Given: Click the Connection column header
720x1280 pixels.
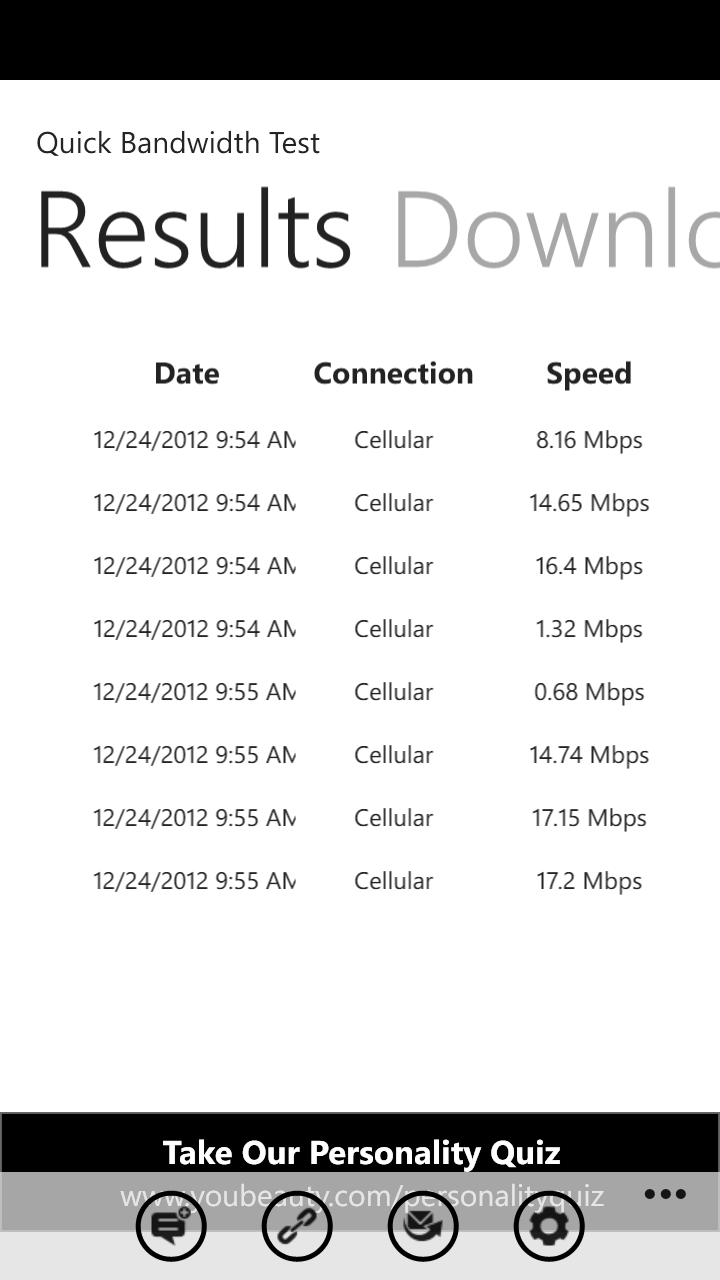Looking at the screenshot, I should (x=393, y=373).
